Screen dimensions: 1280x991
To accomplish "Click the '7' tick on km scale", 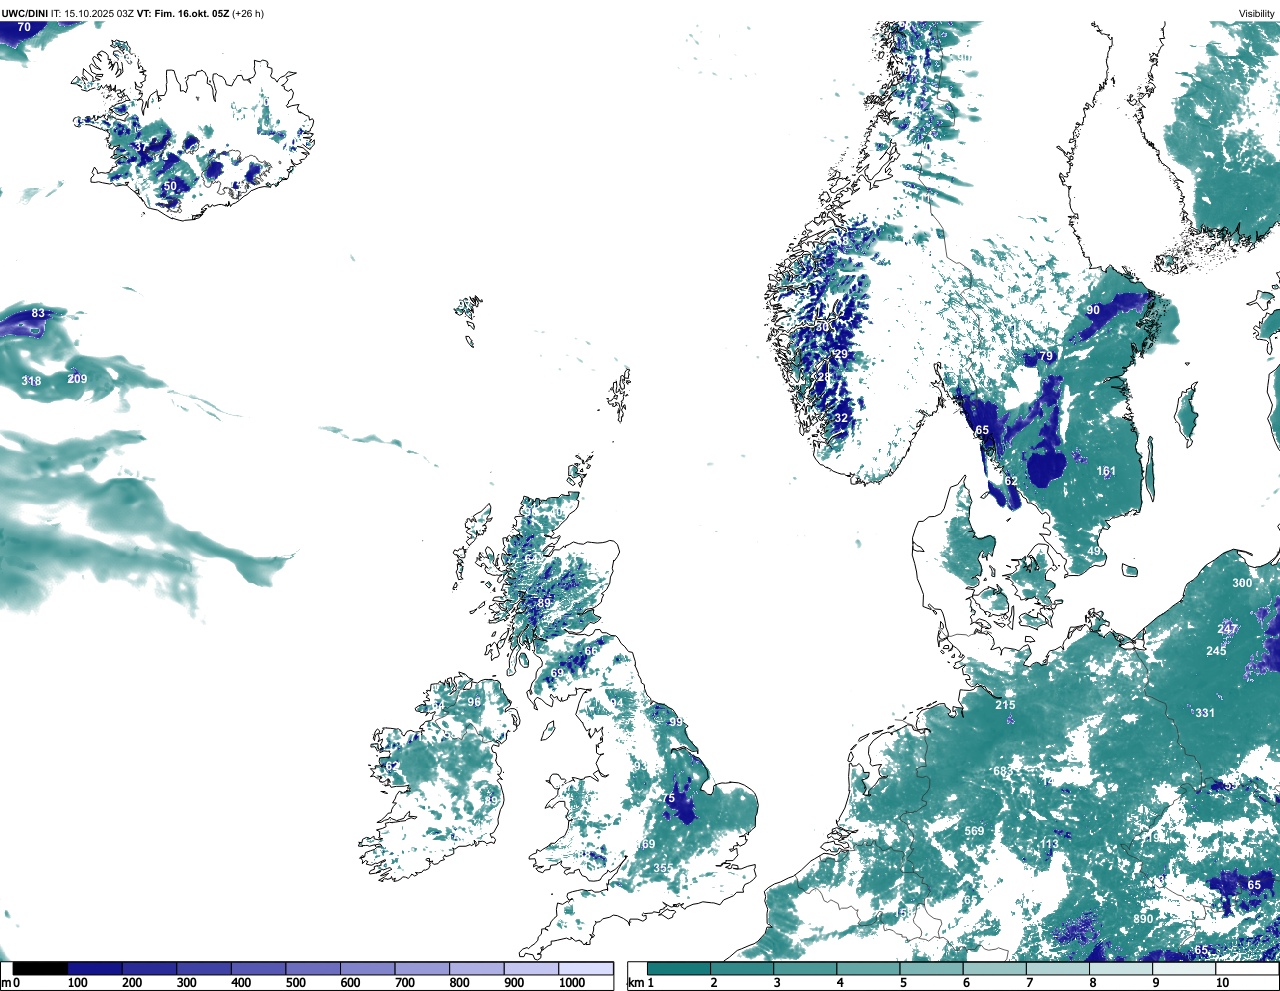I will pos(1030,983).
